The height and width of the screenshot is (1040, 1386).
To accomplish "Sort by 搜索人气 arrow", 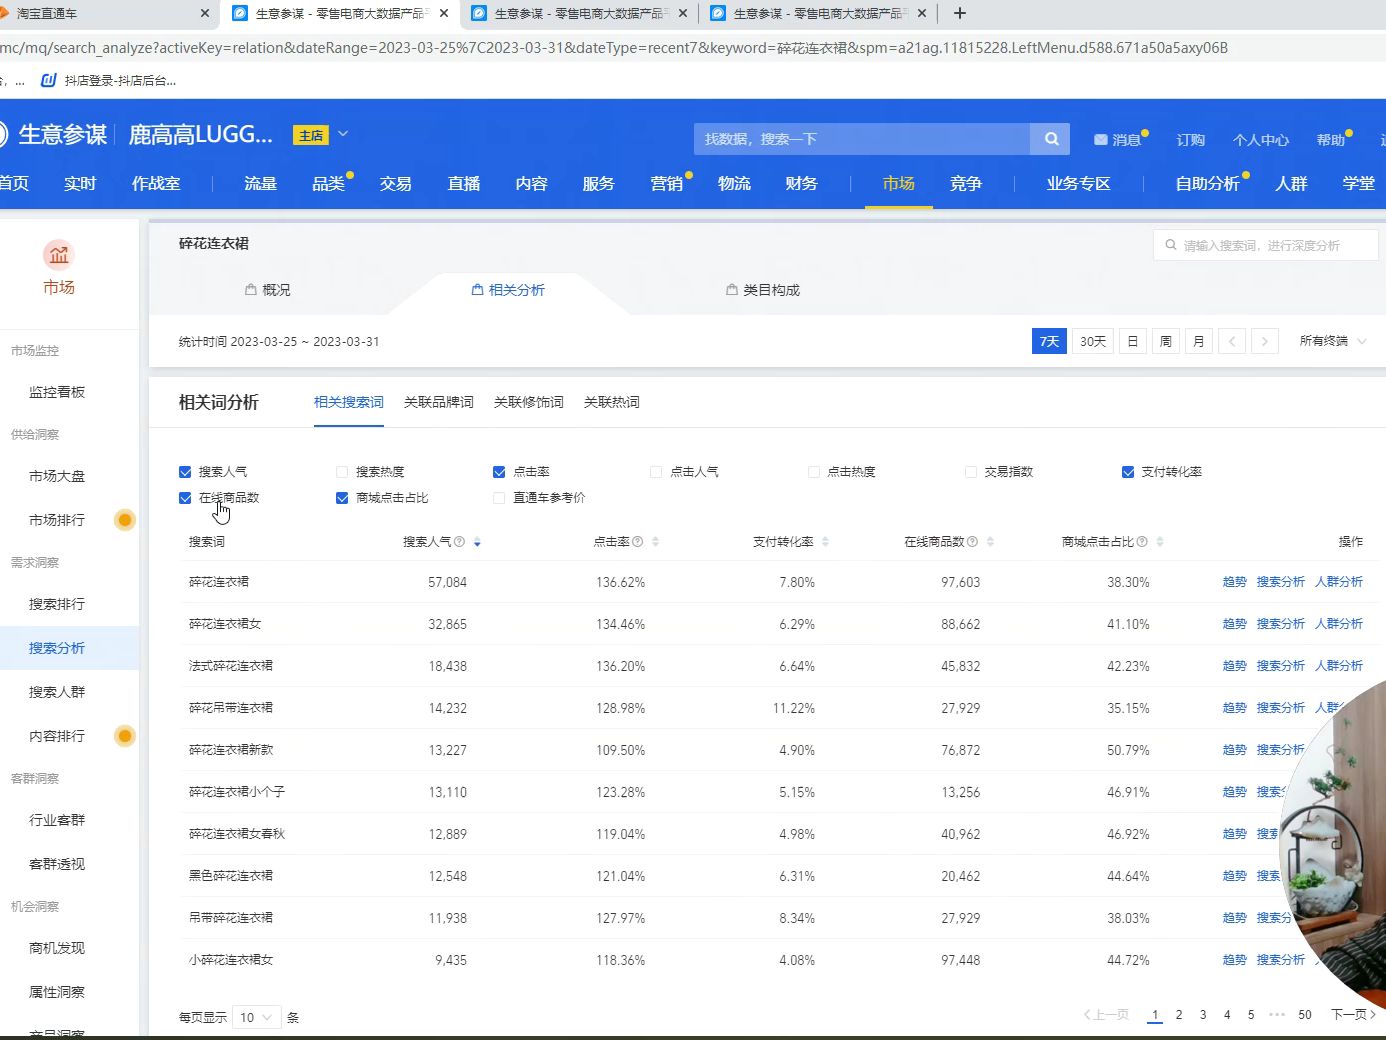I will tap(477, 542).
